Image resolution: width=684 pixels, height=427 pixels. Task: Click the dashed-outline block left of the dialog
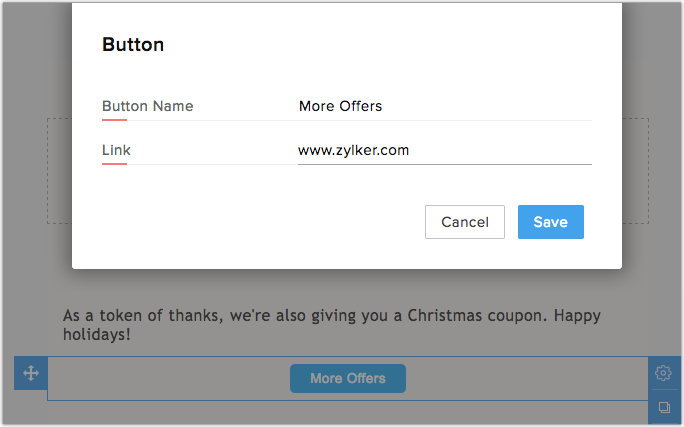59,170
